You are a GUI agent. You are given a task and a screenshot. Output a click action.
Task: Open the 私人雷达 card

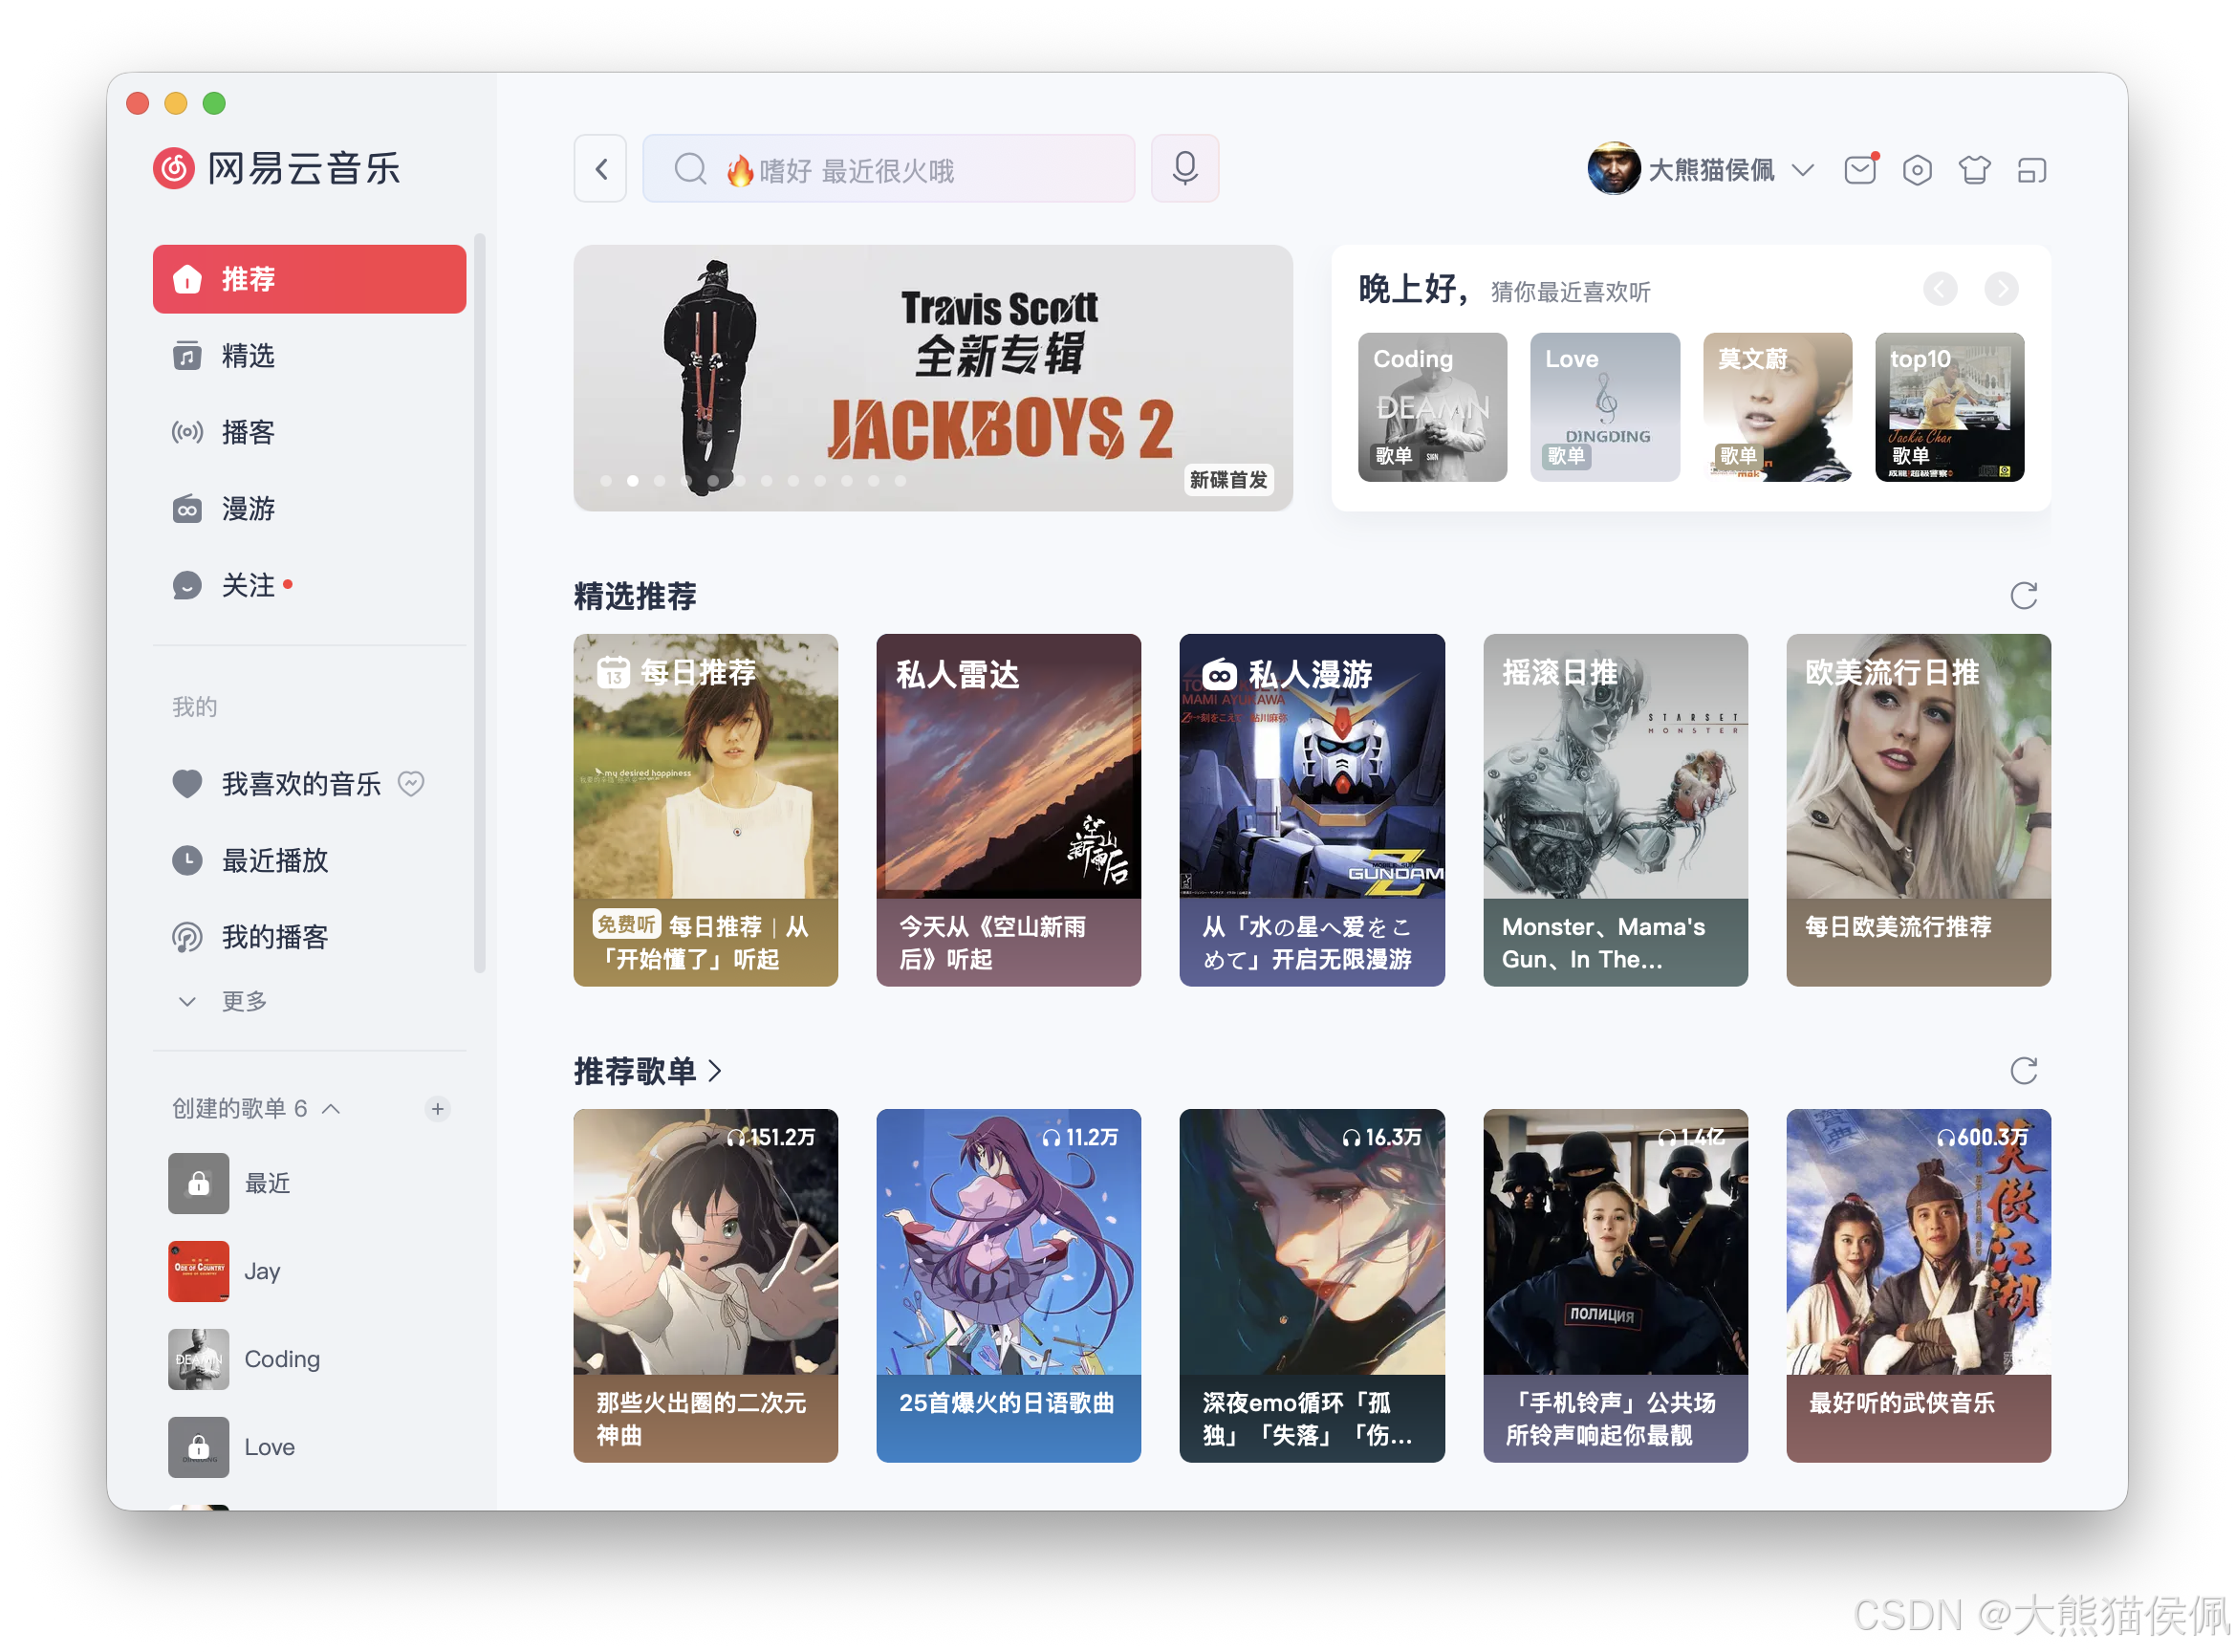coord(1008,810)
